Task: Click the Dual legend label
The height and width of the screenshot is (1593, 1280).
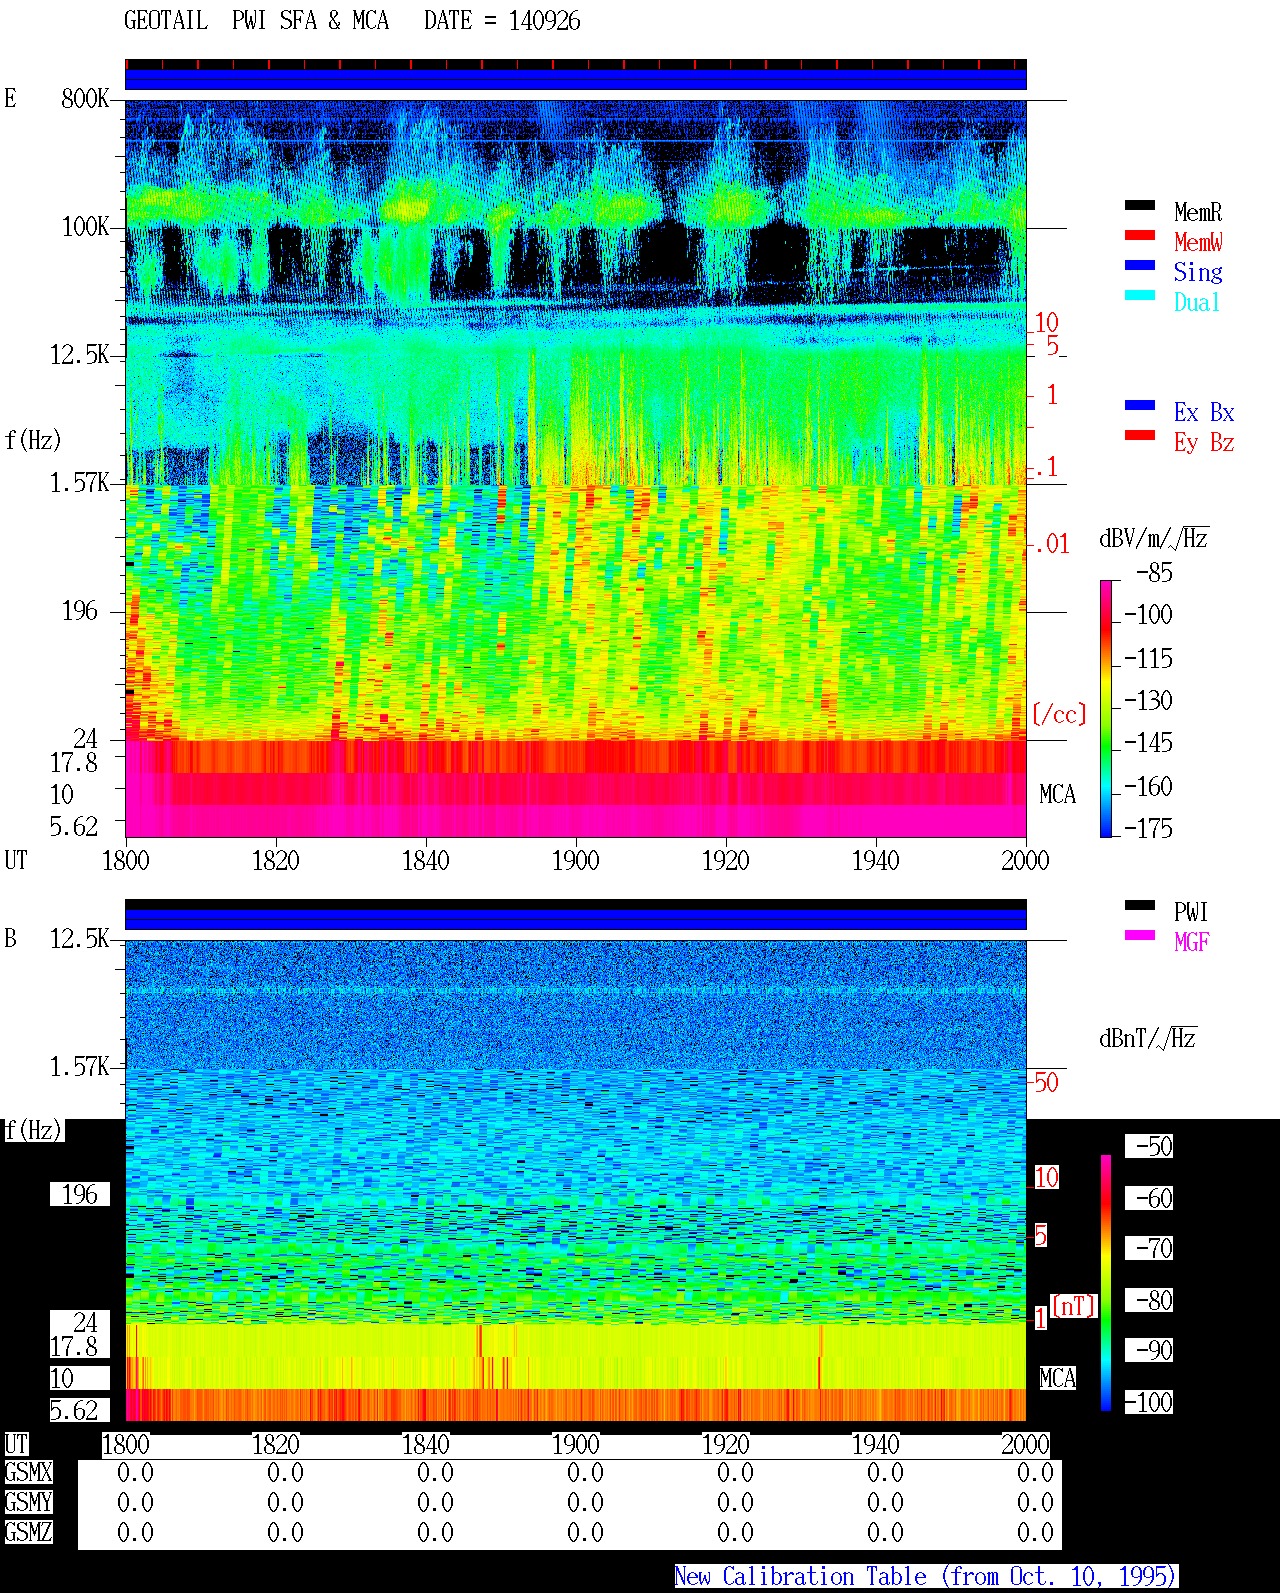Action: (x=1198, y=302)
